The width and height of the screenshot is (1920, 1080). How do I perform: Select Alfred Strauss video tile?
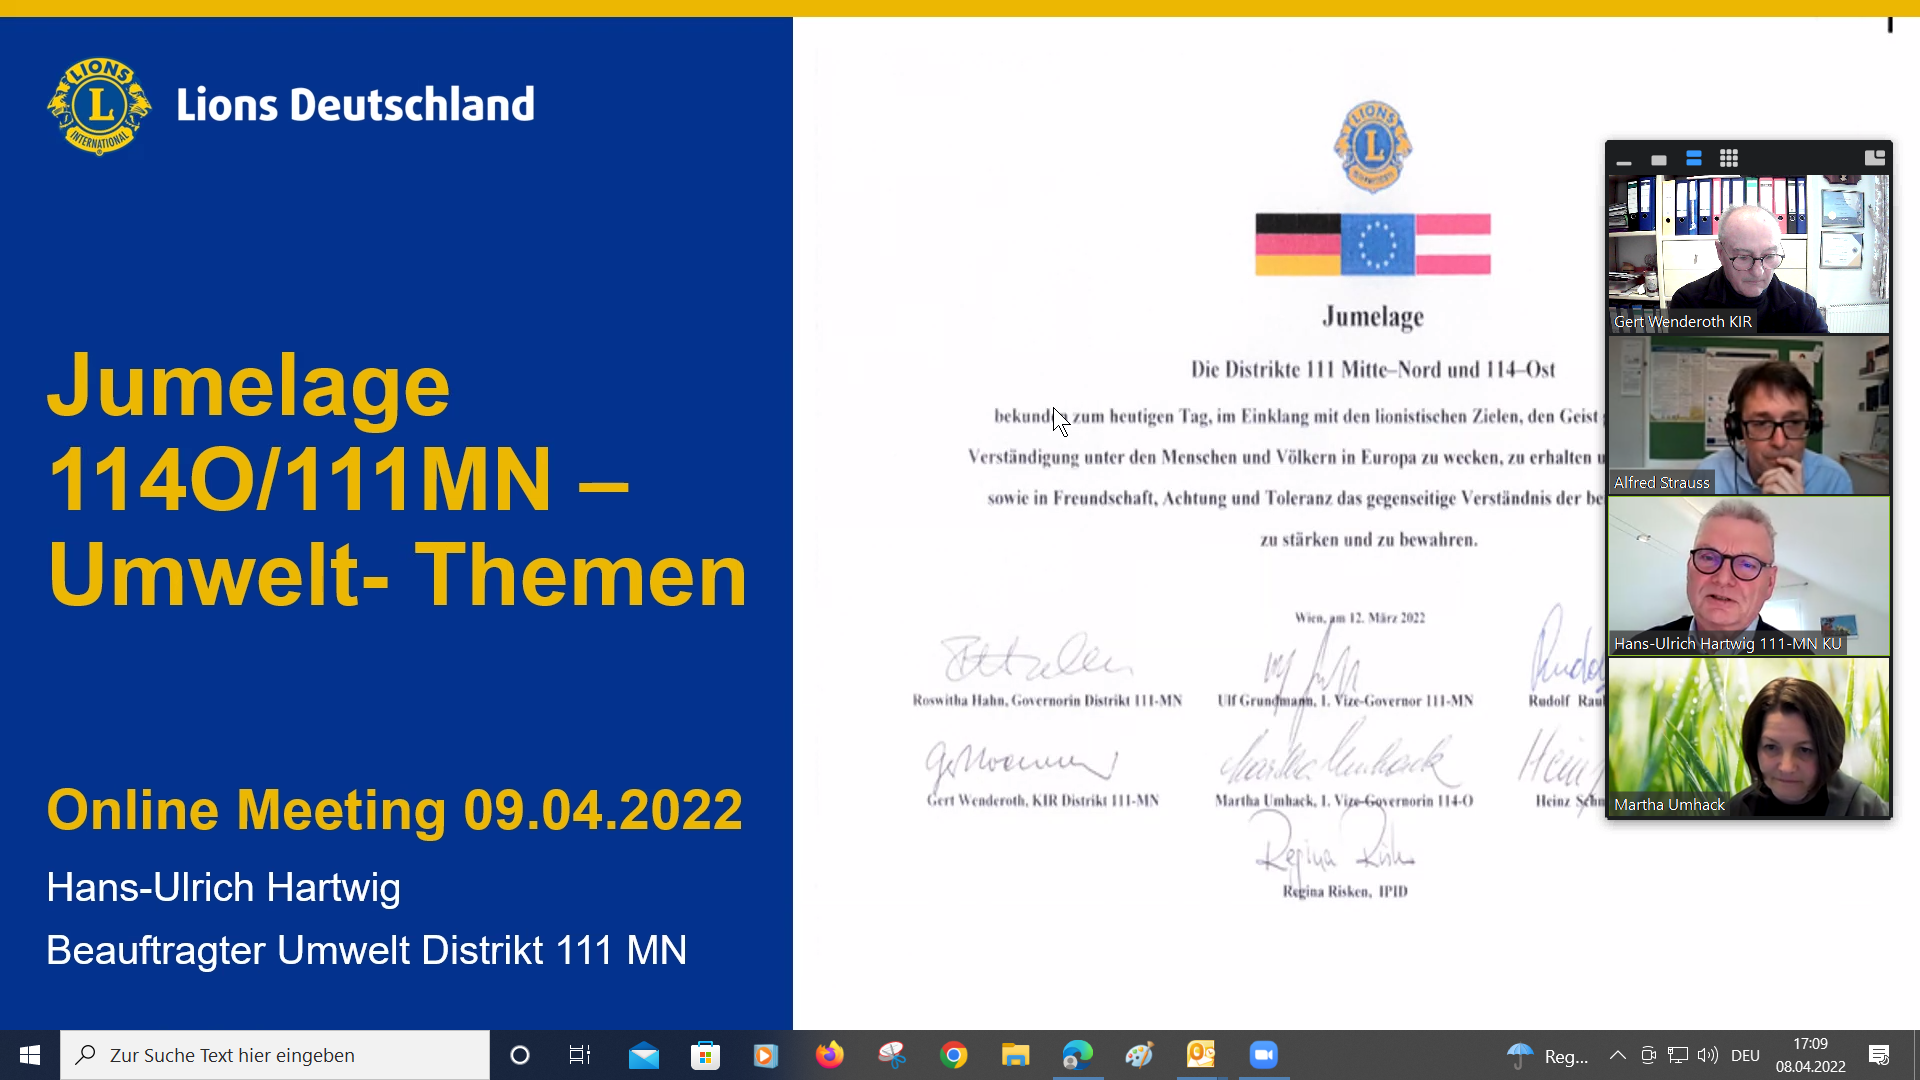pyautogui.click(x=1748, y=415)
